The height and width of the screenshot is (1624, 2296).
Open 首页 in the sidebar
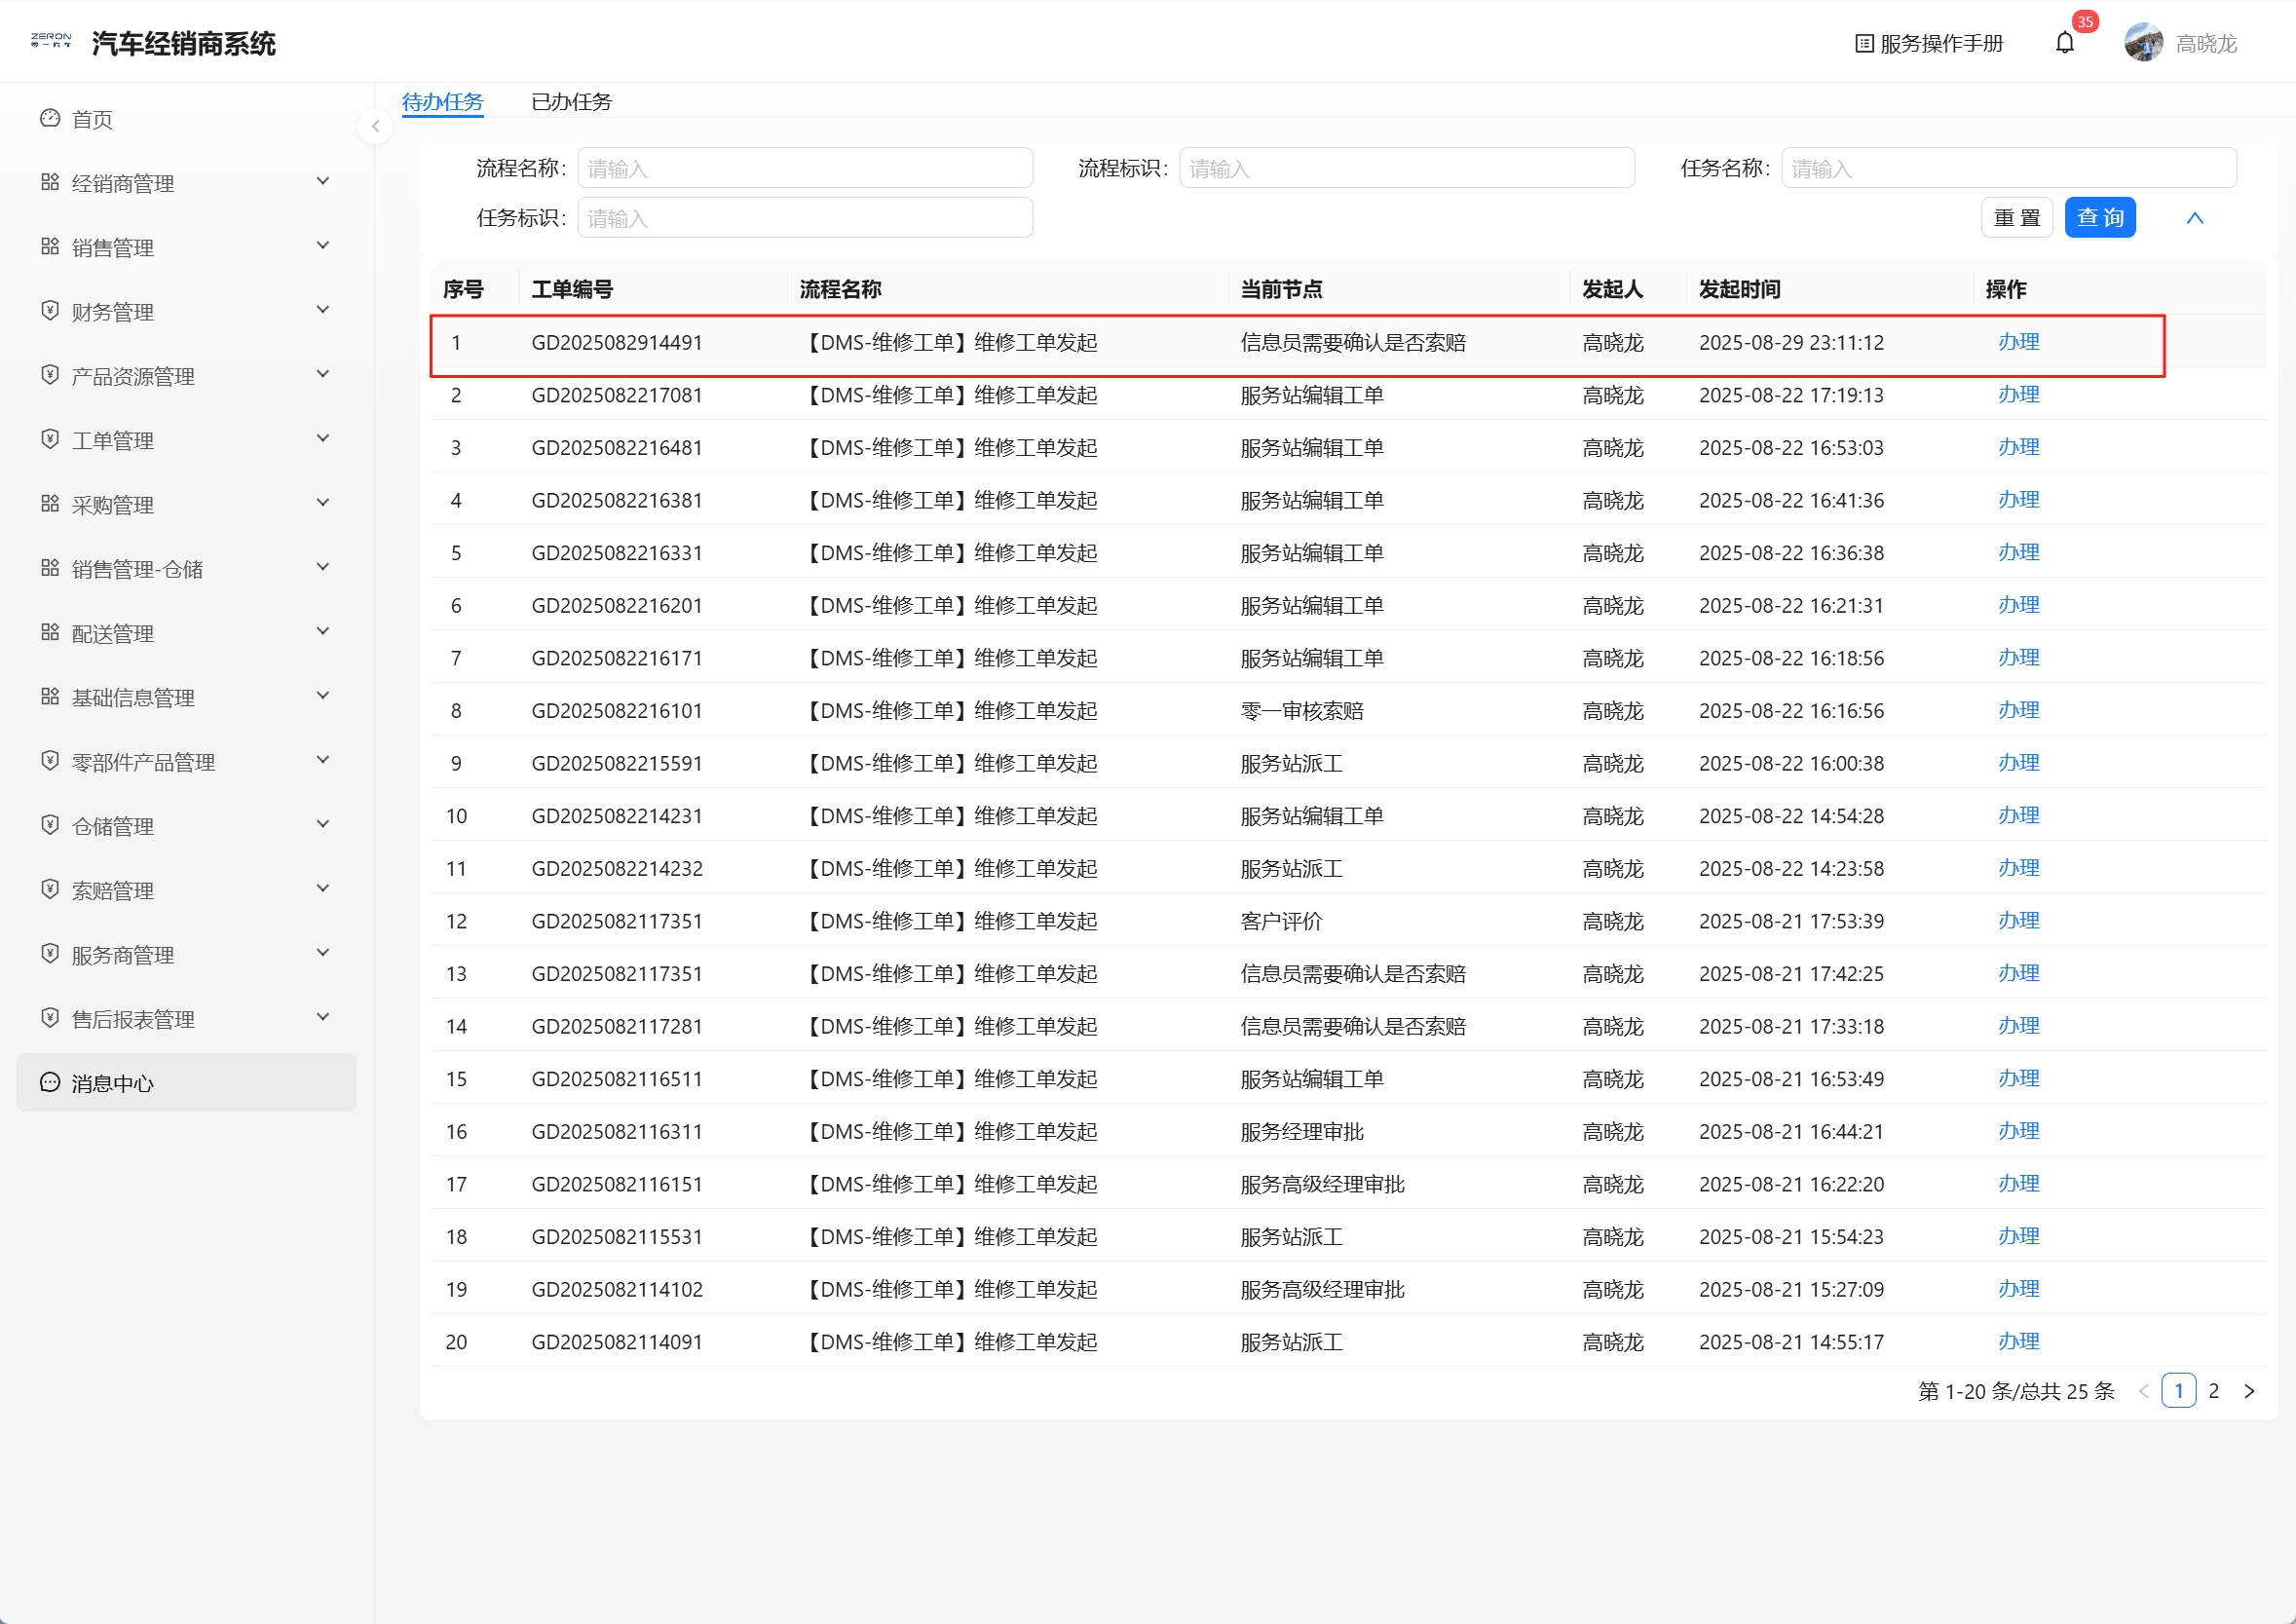point(186,119)
